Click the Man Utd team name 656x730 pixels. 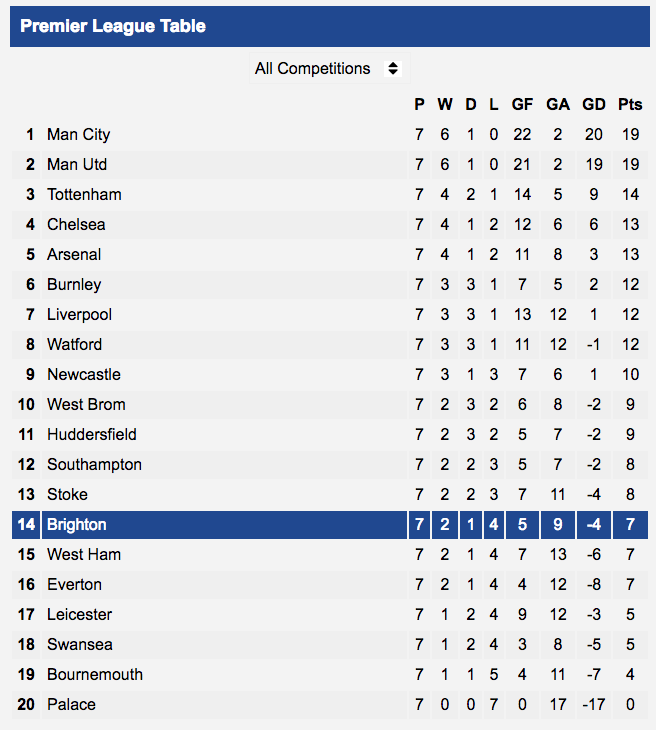(77, 164)
